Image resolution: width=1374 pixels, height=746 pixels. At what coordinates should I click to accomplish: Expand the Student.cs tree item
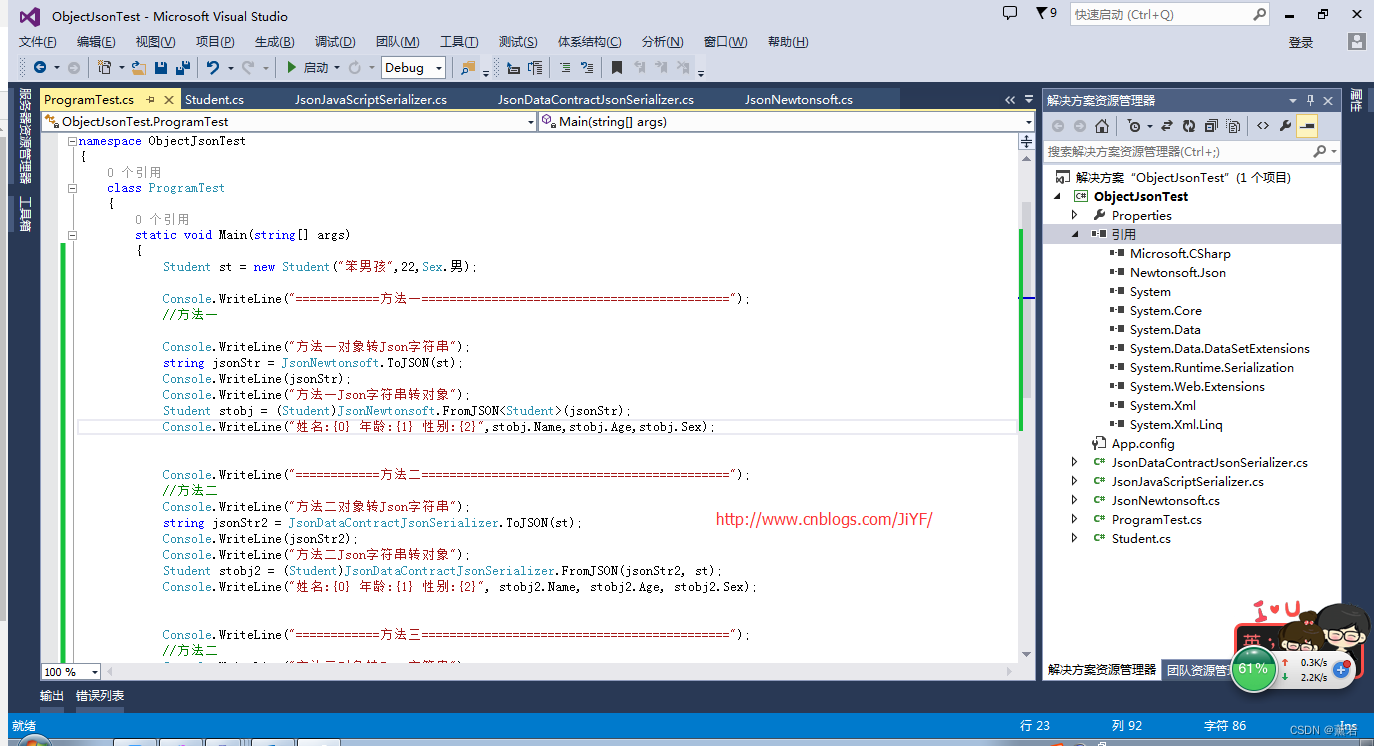pyautogui.click(x=1076, y=538)
